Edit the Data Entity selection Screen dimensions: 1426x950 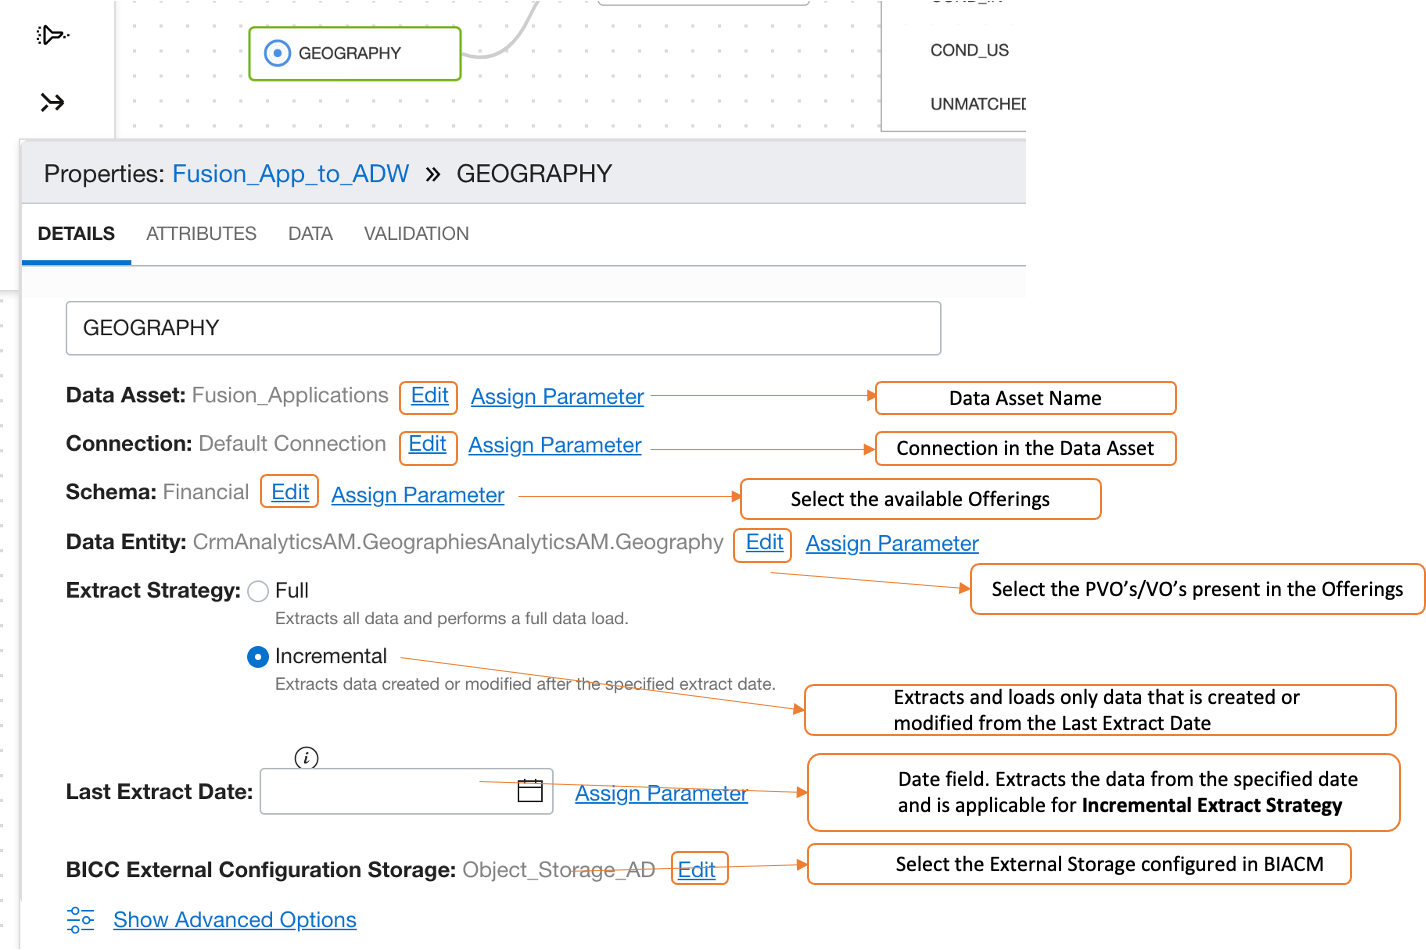click(764, 543)
